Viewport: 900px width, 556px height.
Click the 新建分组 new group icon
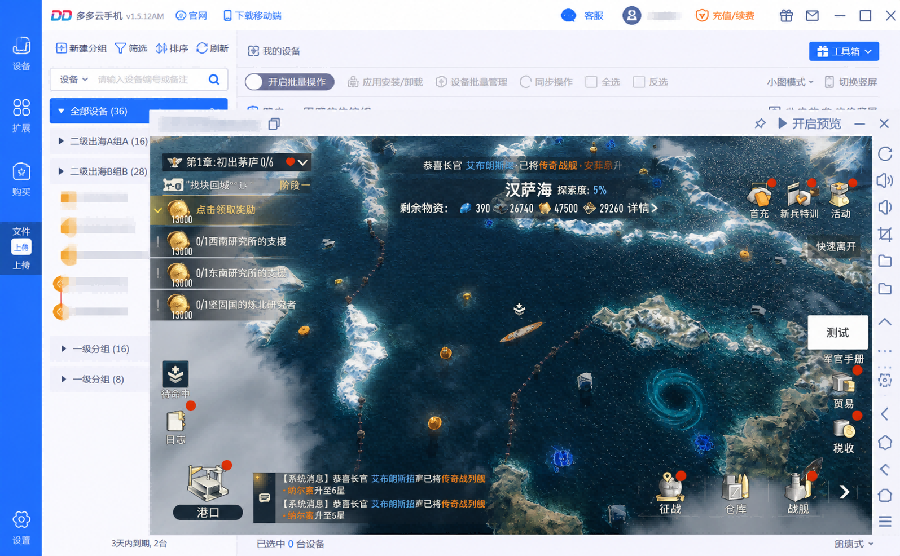tap(61, 48)
